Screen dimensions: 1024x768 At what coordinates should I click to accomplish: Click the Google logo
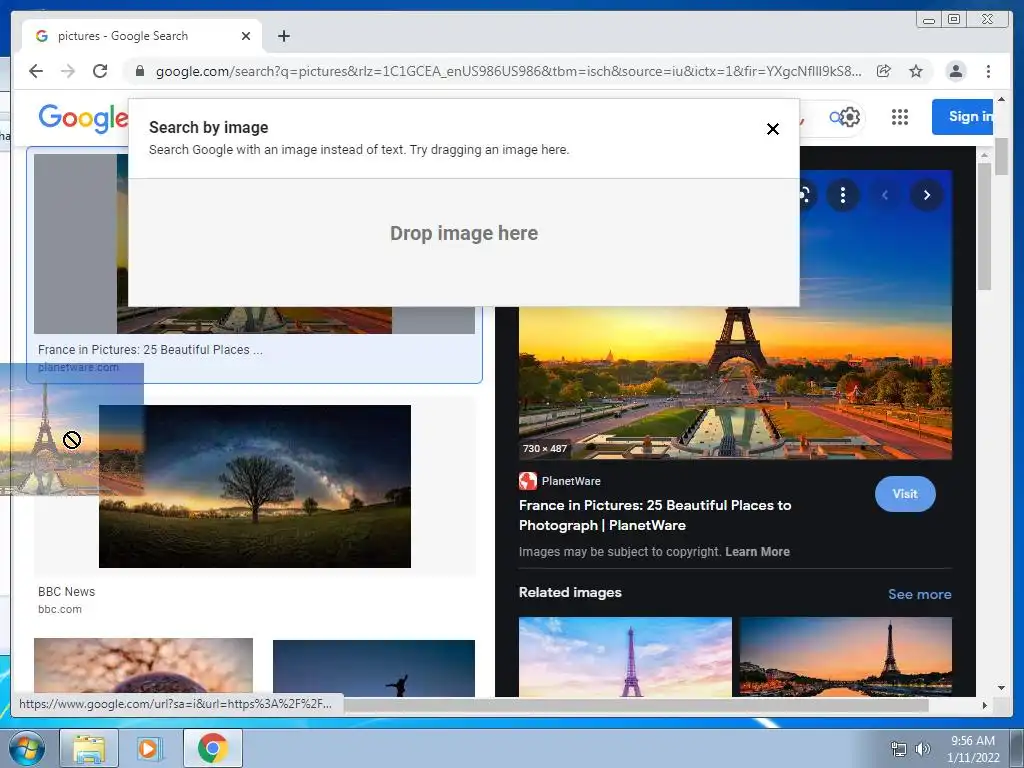point(84,118)
